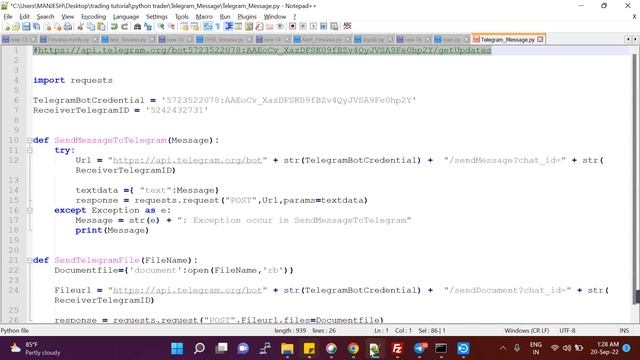
Task: Toggle synchronize horizontal scrolling icon
Action: click(195, 27)
